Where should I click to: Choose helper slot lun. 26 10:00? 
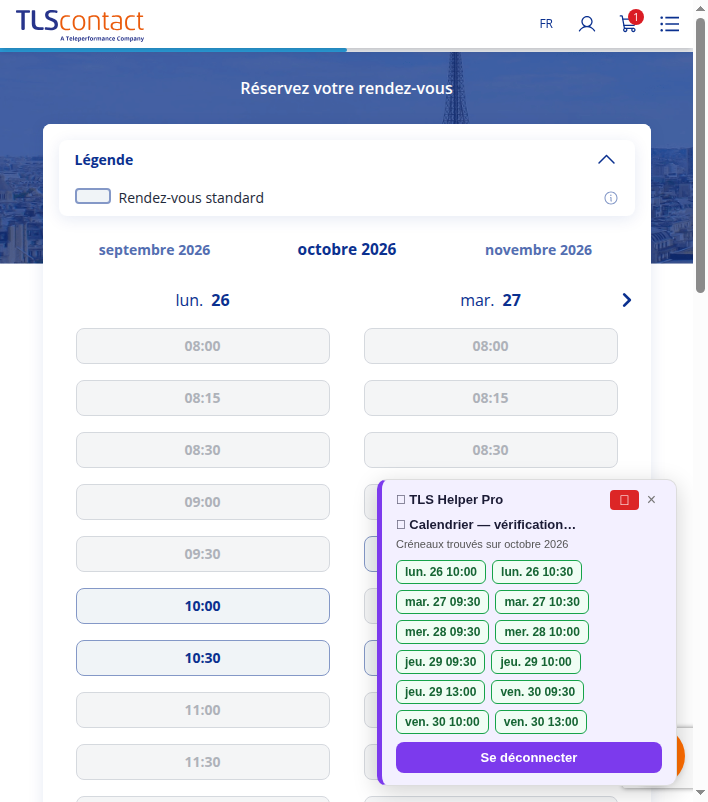440,572
